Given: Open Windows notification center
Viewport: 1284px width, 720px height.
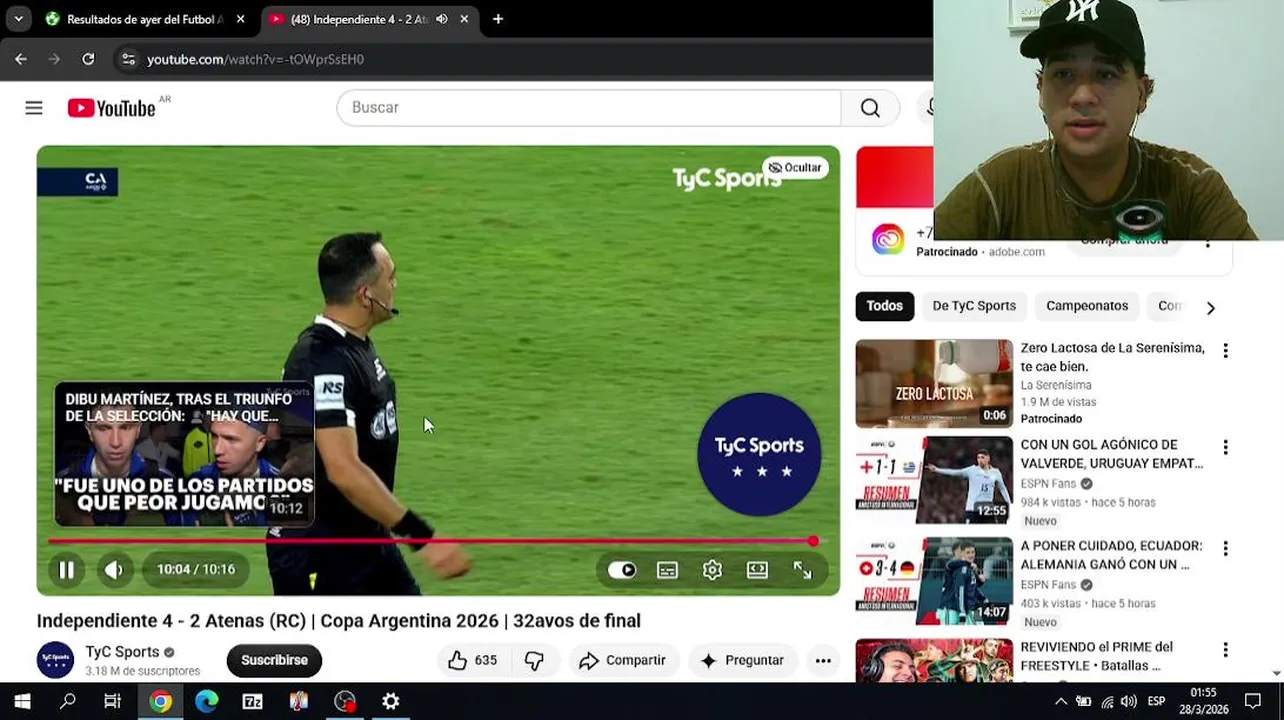Looking at the screenshot, I should 1253,702.
